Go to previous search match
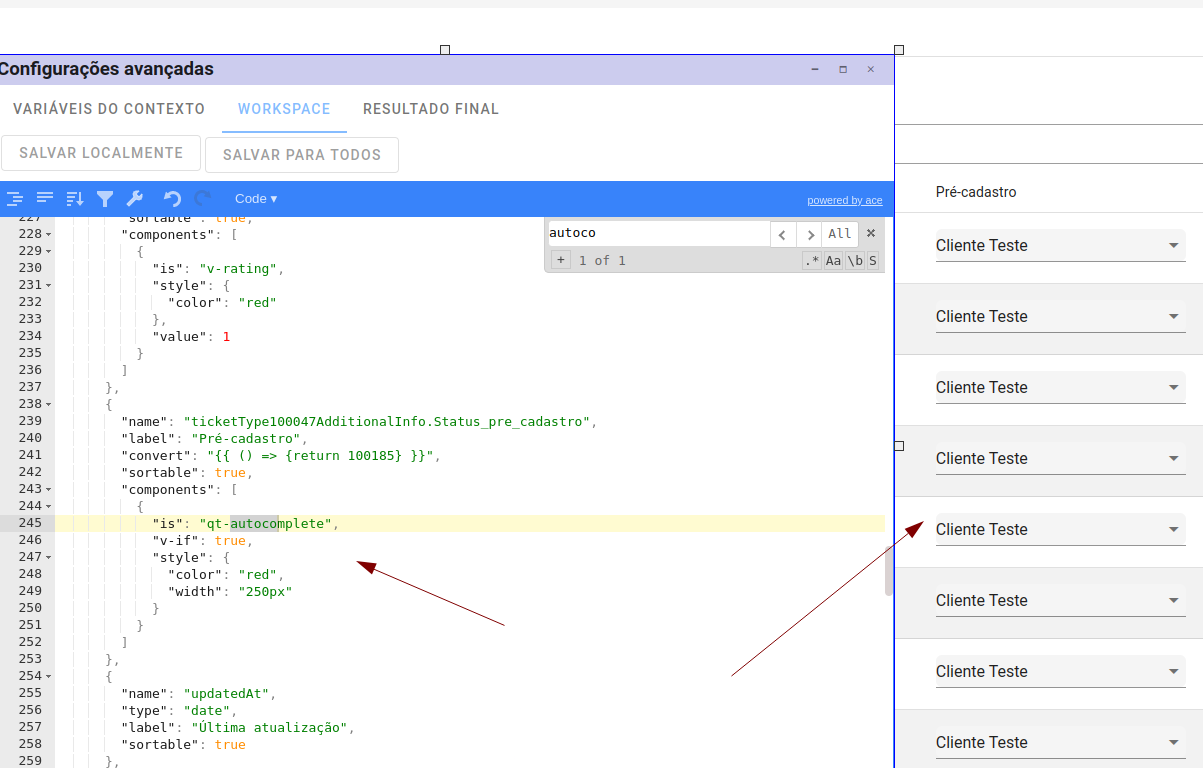This screenshot has width=1203, height=768. 783,234
